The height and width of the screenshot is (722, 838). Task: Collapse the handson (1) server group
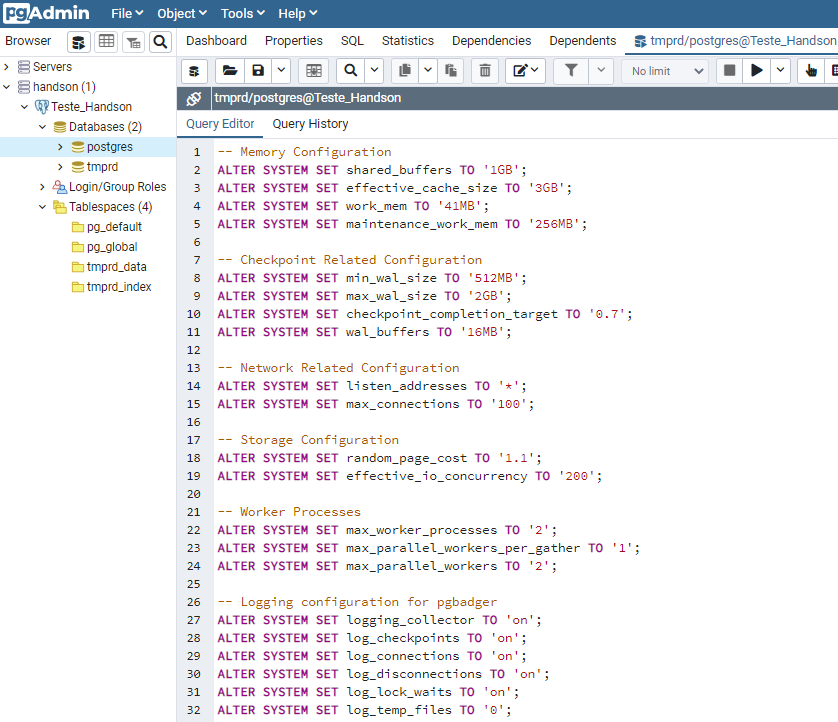[6, 87]
